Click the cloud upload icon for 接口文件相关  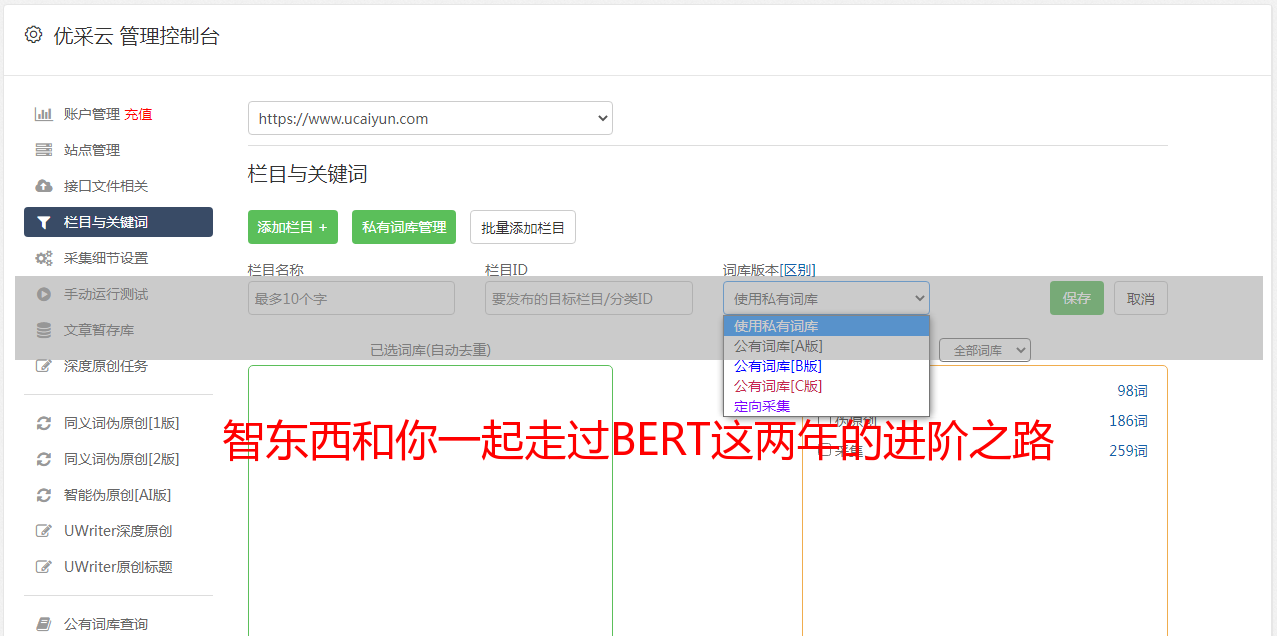click(x=43, y=186)
